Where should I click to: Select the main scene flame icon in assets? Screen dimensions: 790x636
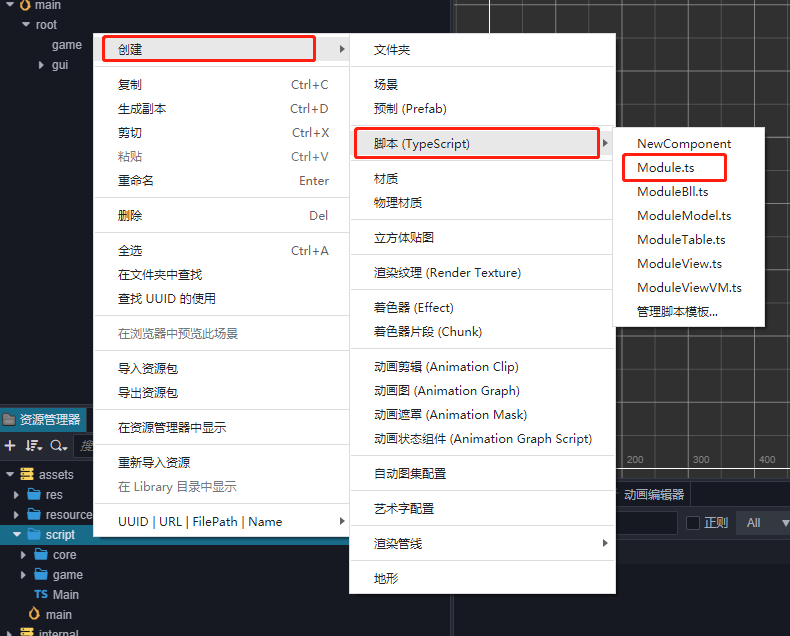coord(34,614)
